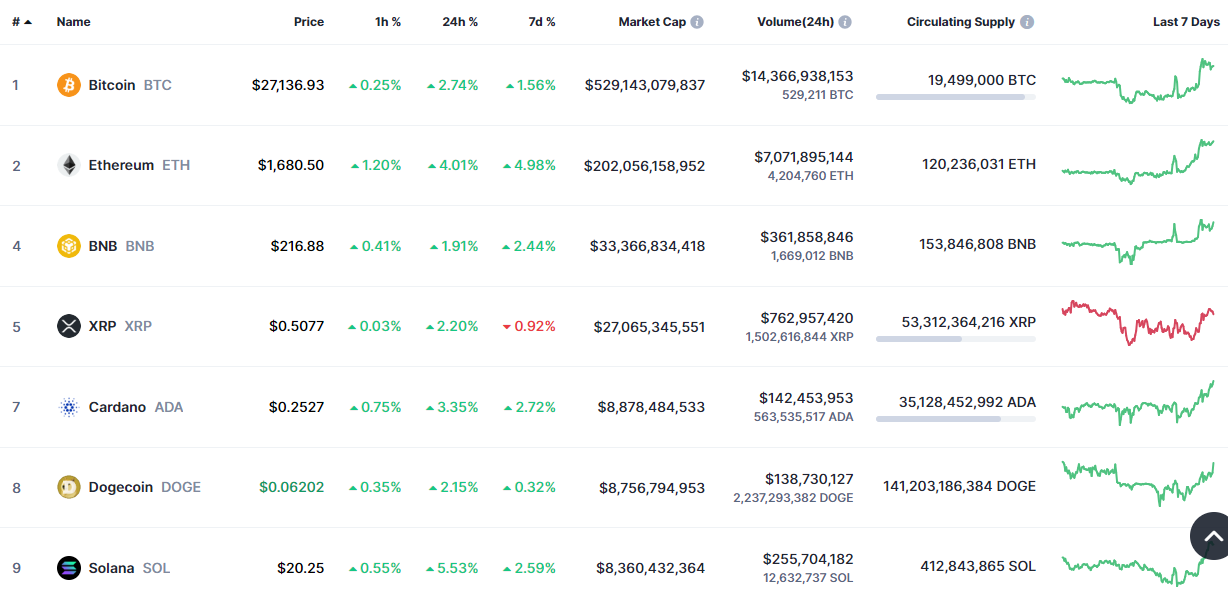1228x598 pixels.
Task: Click Bitcoin market cap $529,143,079,837
Action: [645, 85]
